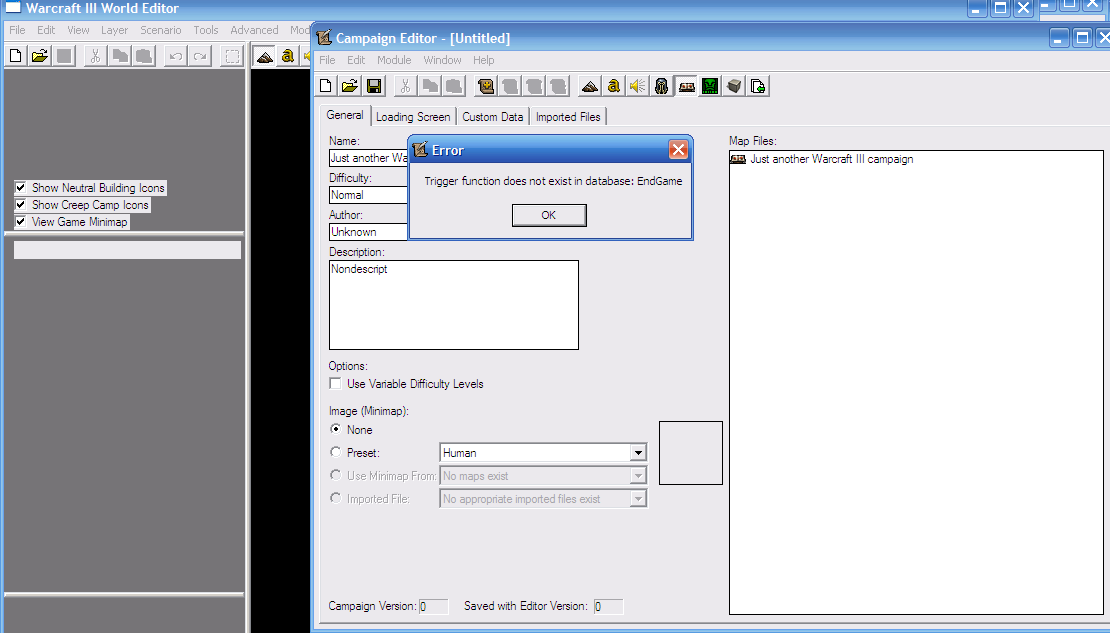
Task: Click the Undo arrow in World Editor toolbar
Action: point(176,56)
